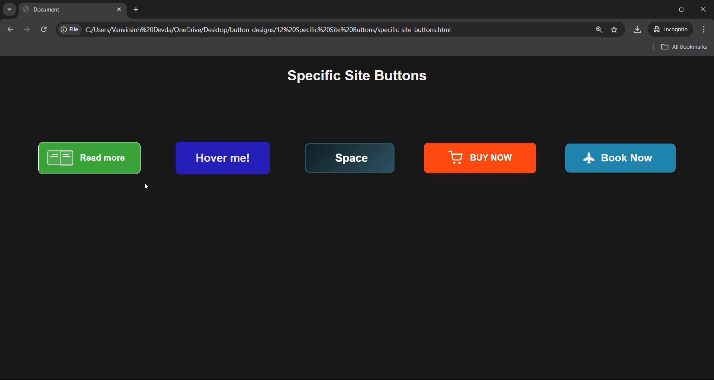Click the airplane icon in Book Now
714x380 pixels.
point(589,158)
